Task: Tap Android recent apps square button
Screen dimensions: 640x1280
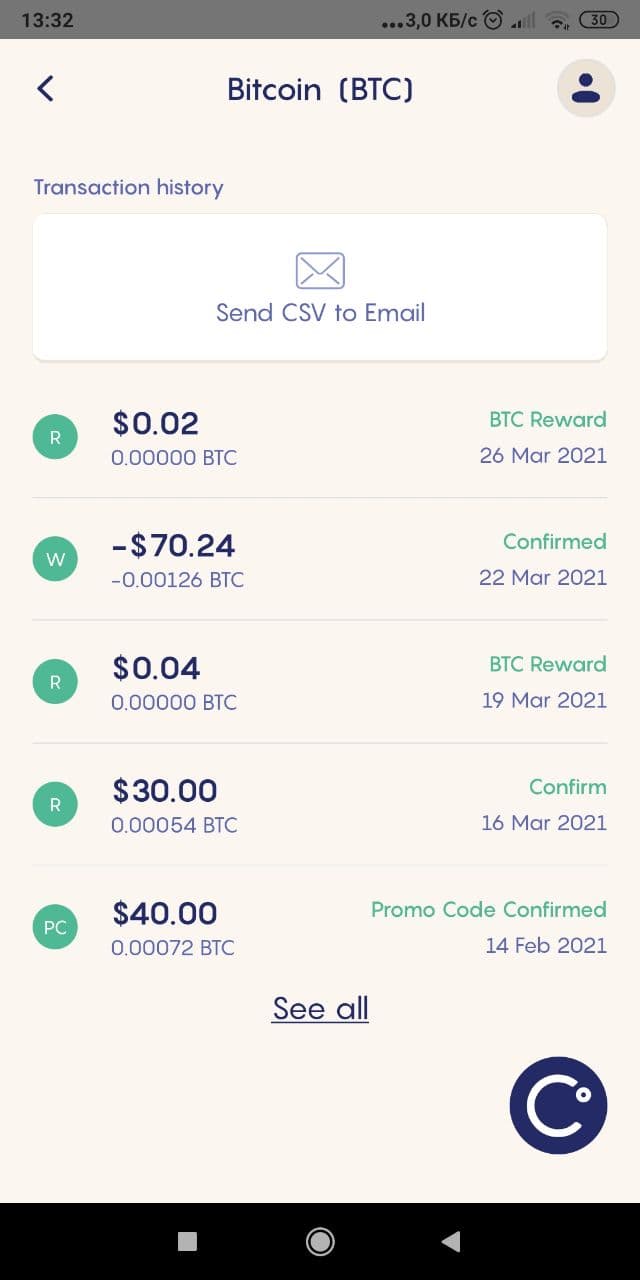Action: click(187, 1241)
